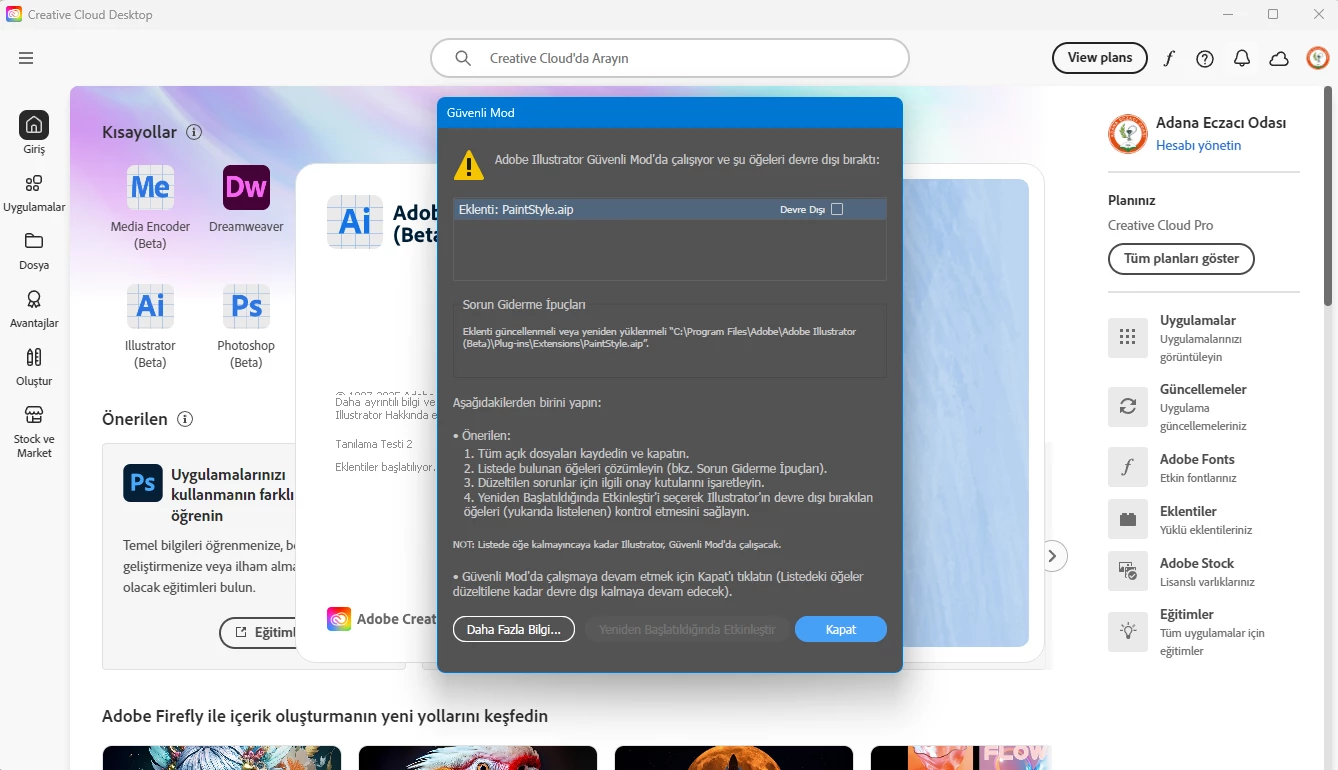Click the Ps icon on the Önerilen card
Screen dimensions: 1338x770
tap(143, 482)
